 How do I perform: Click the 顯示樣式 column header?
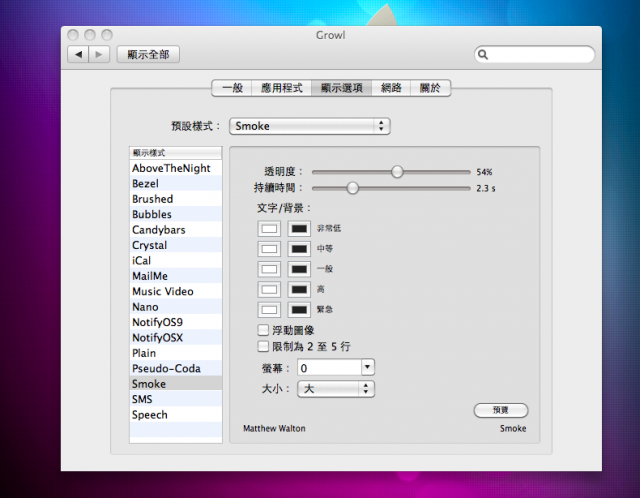click(x=176, y=153)
